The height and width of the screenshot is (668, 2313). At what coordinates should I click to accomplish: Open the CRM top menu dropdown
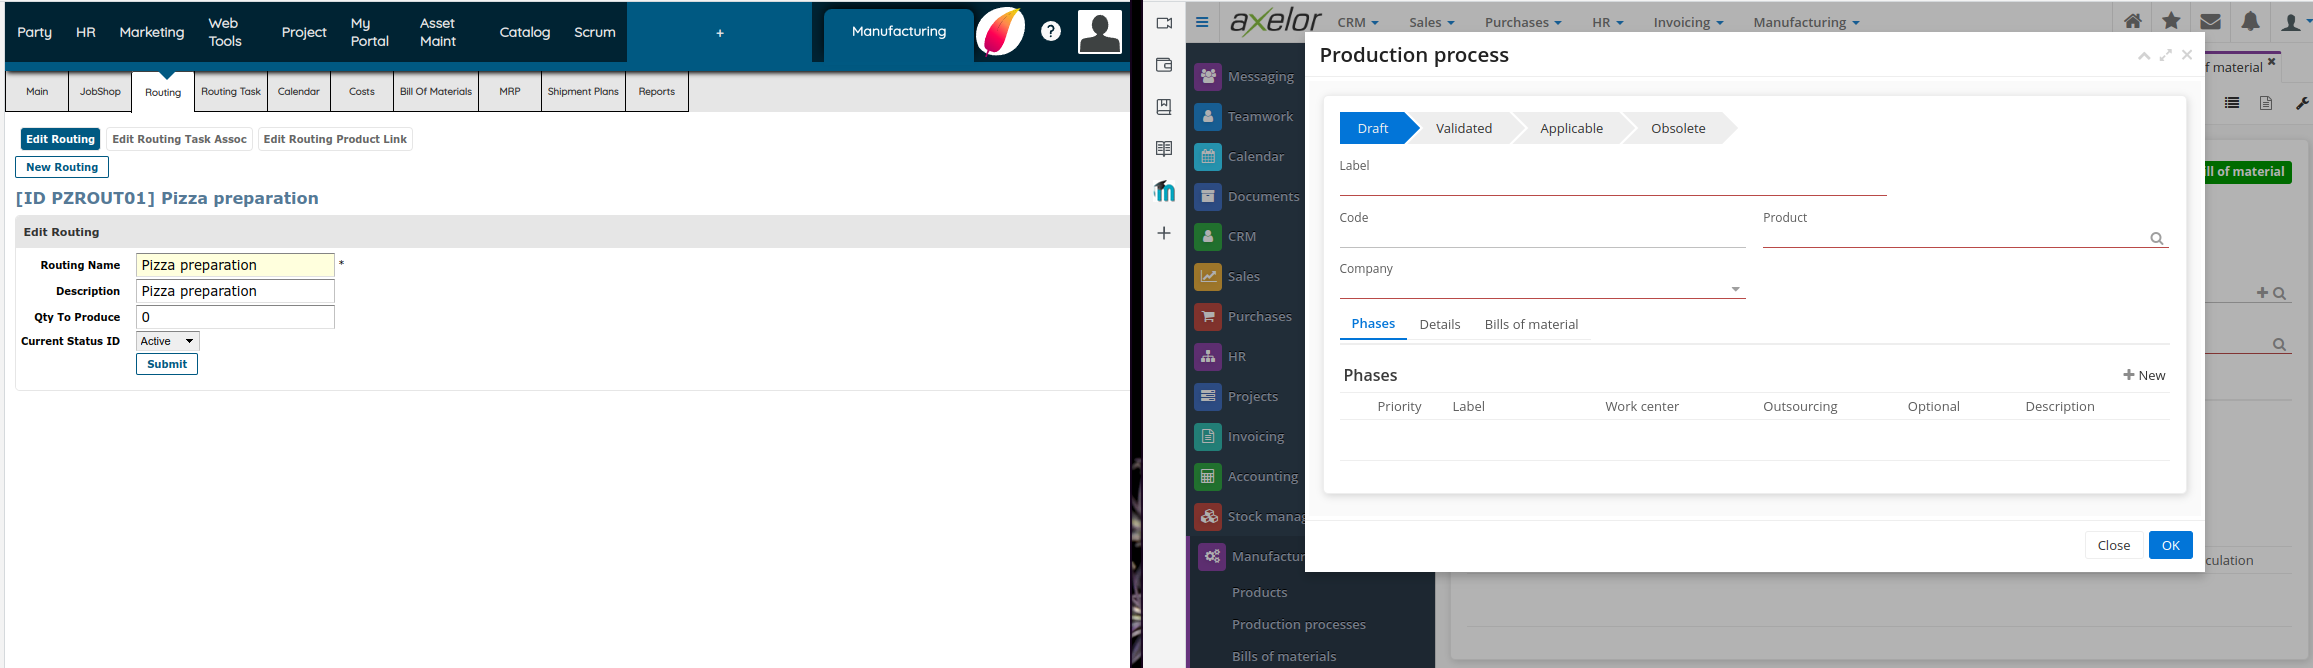pyautogui.click(x=1357, y=22)
